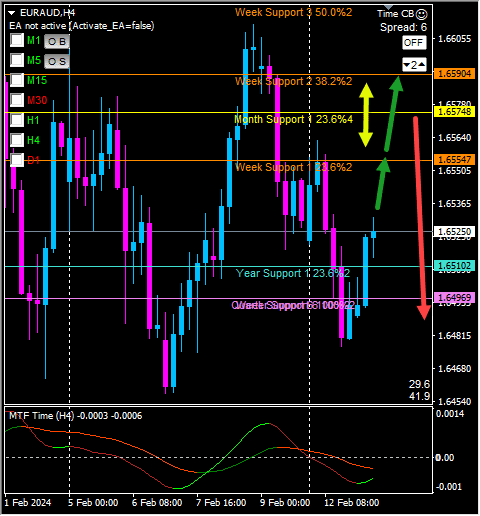Click the 'Time CB' label
Viewport: 480px width, 516px height.
pyautogui.click(x=395, y=14)
